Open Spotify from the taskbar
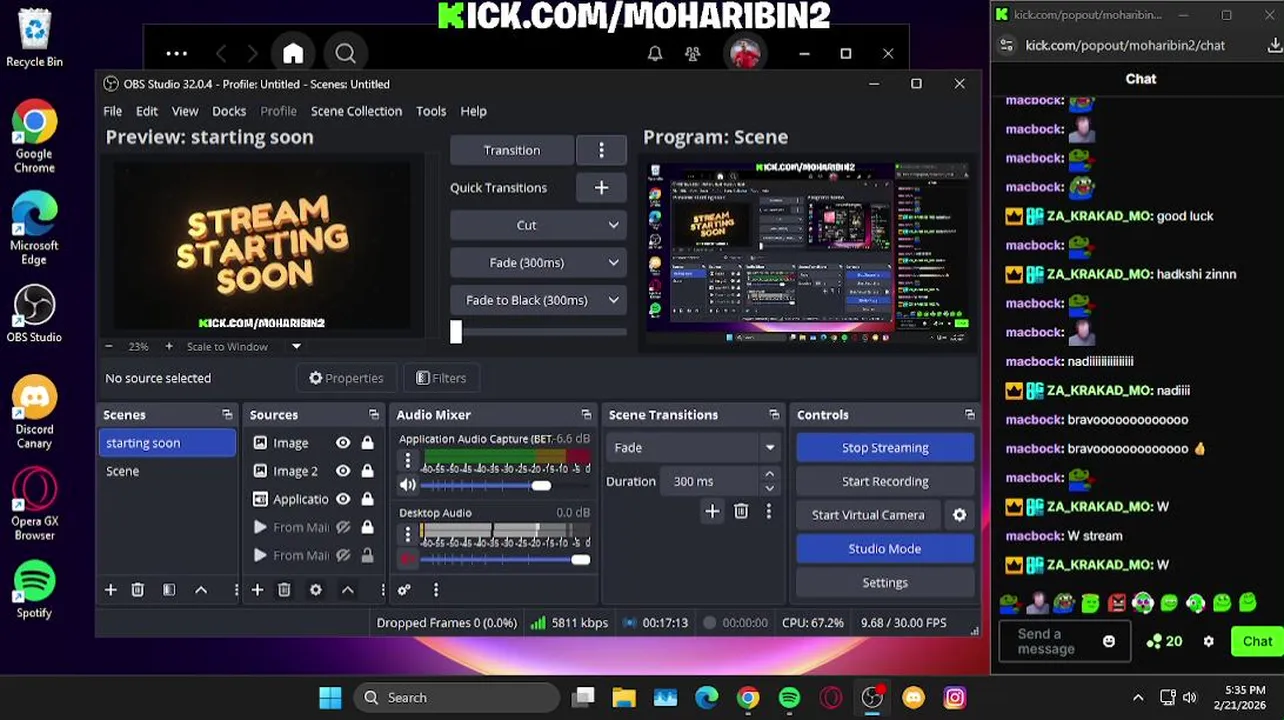Image resolution: width=1284 pixels, height=720 pixels. pos(789,698)
